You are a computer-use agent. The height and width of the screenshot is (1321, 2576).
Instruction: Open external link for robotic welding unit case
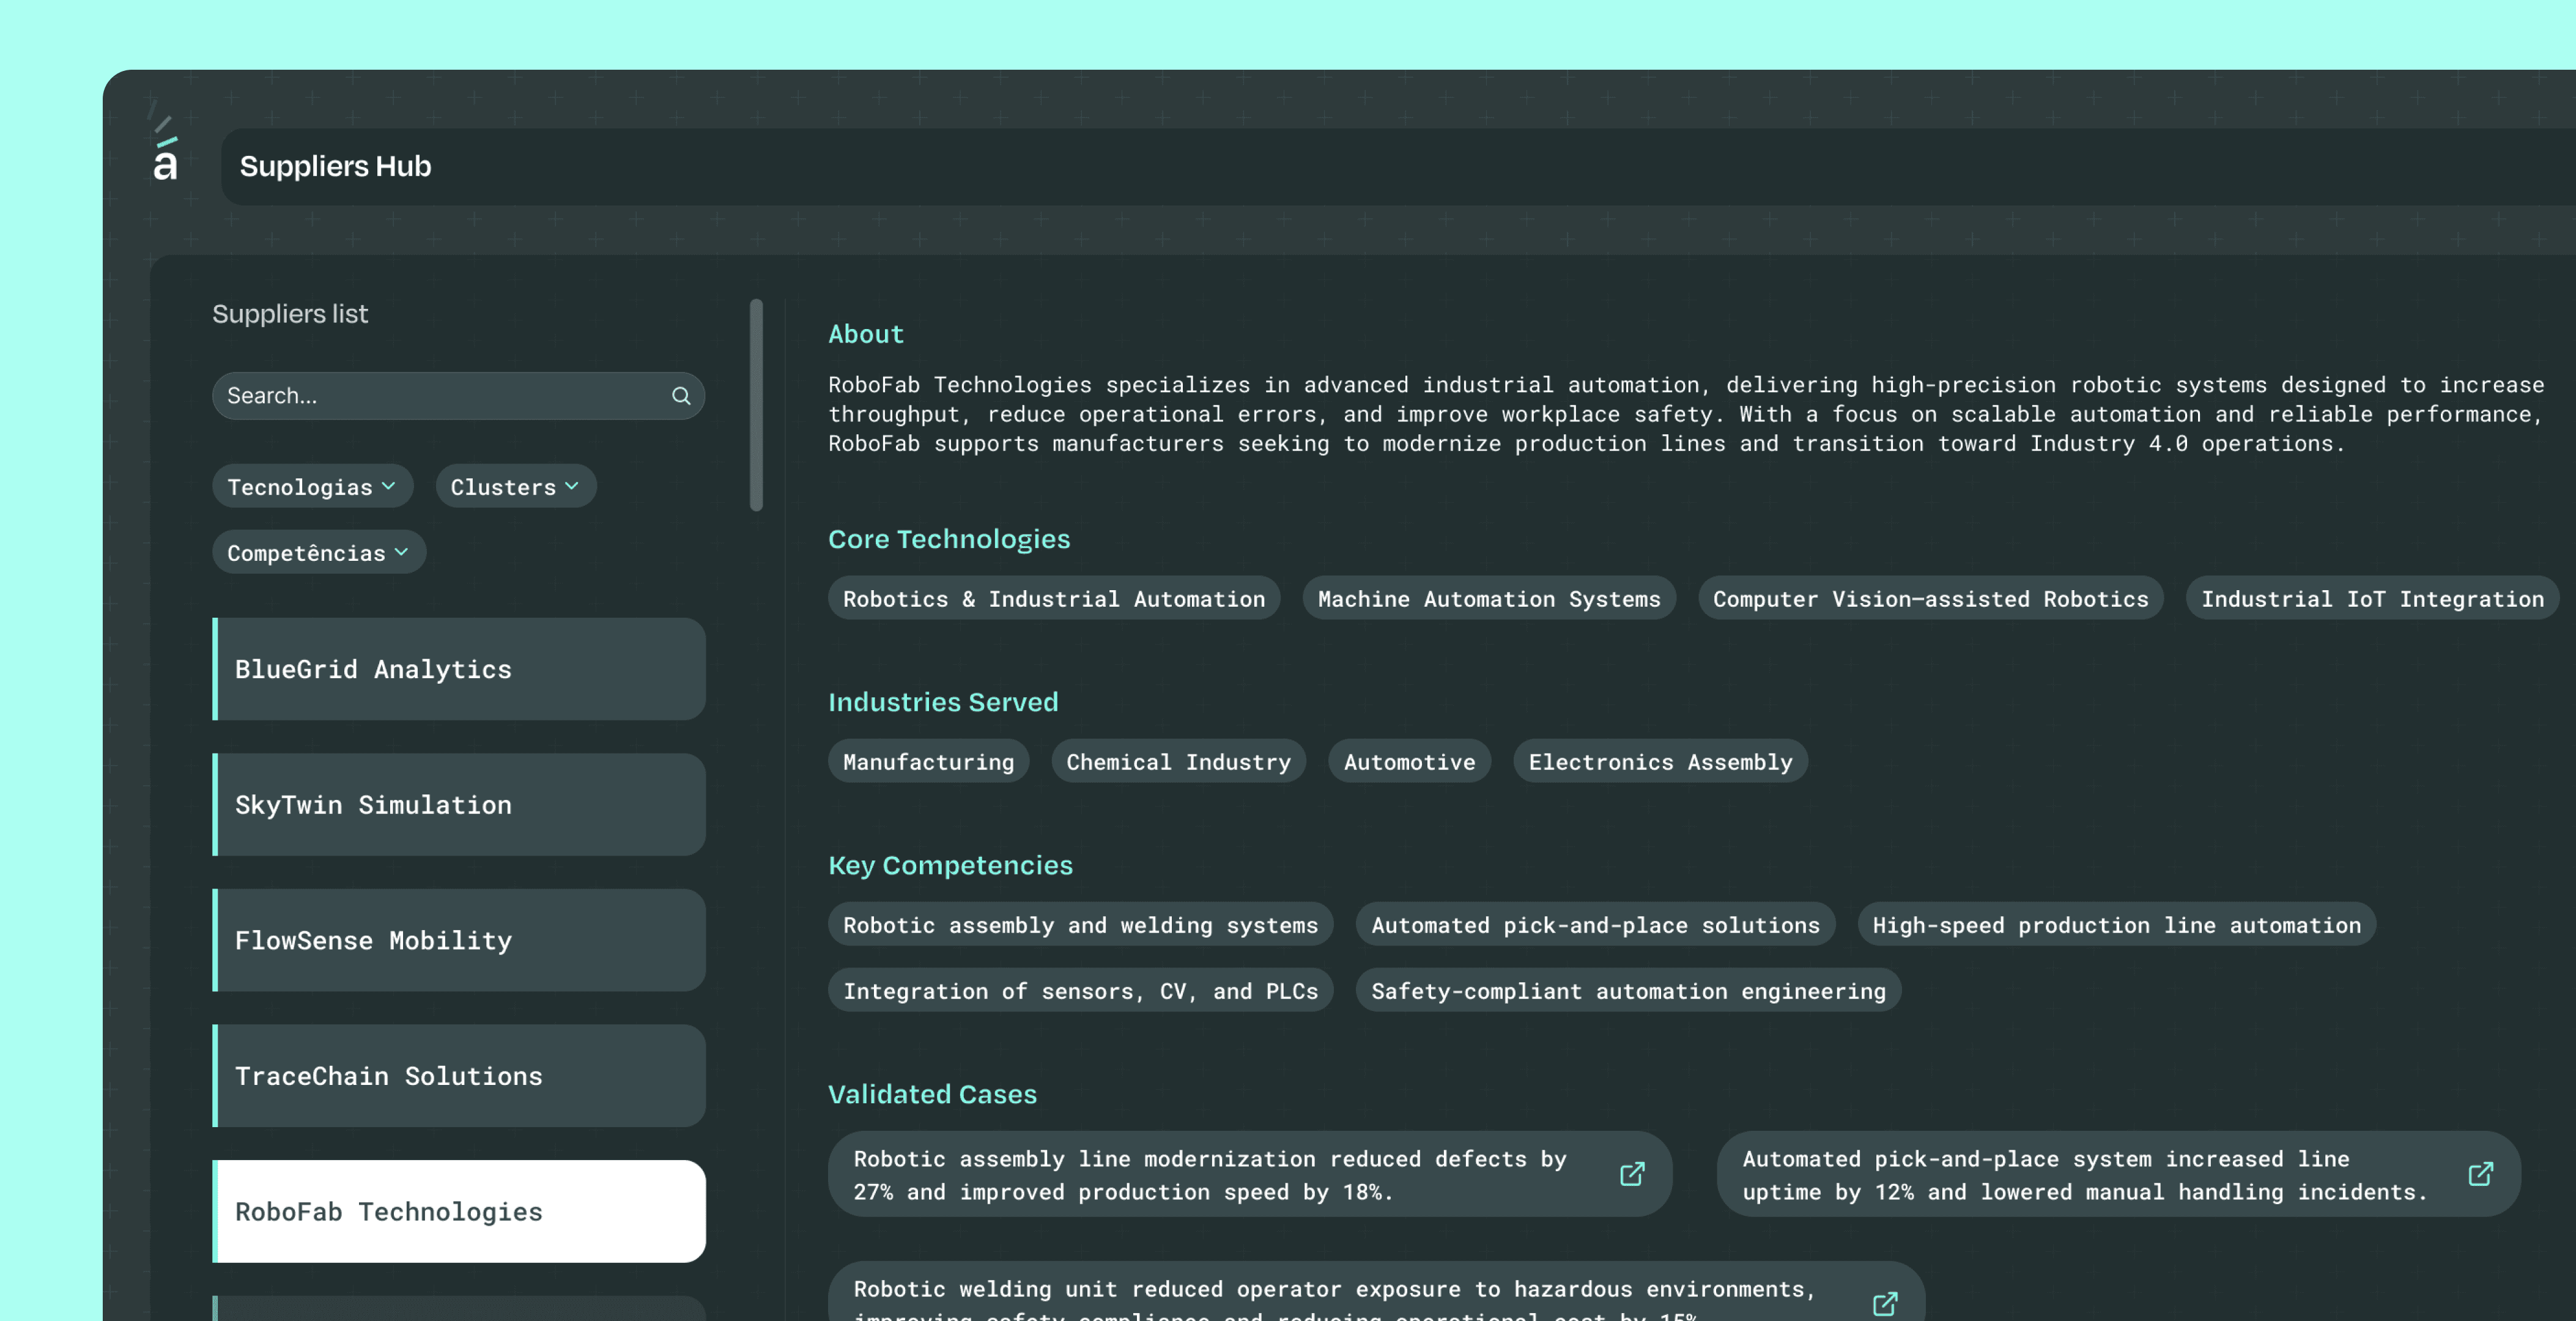pyautogui.click(x=1884, y=1303)
